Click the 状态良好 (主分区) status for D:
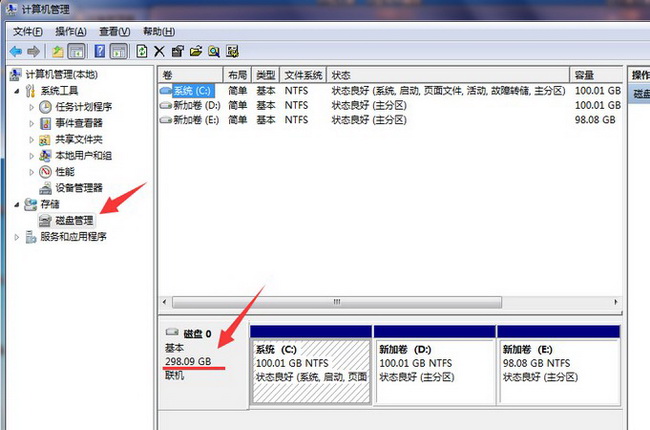The width and height of the screenshot is (650, 430). pos(369,105)
